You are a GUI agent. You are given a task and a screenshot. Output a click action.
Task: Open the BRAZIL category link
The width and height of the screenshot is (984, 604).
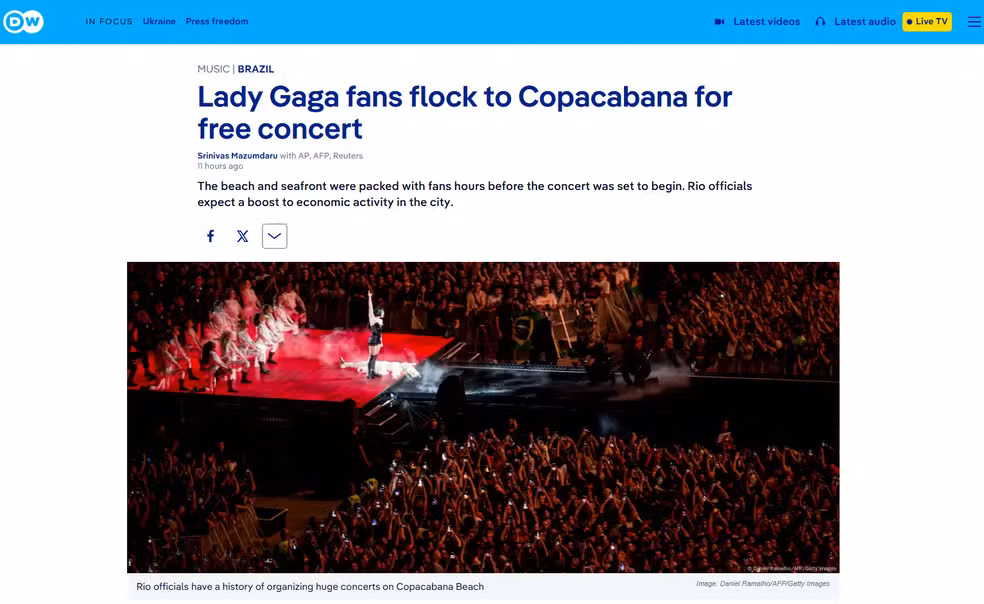255,69
